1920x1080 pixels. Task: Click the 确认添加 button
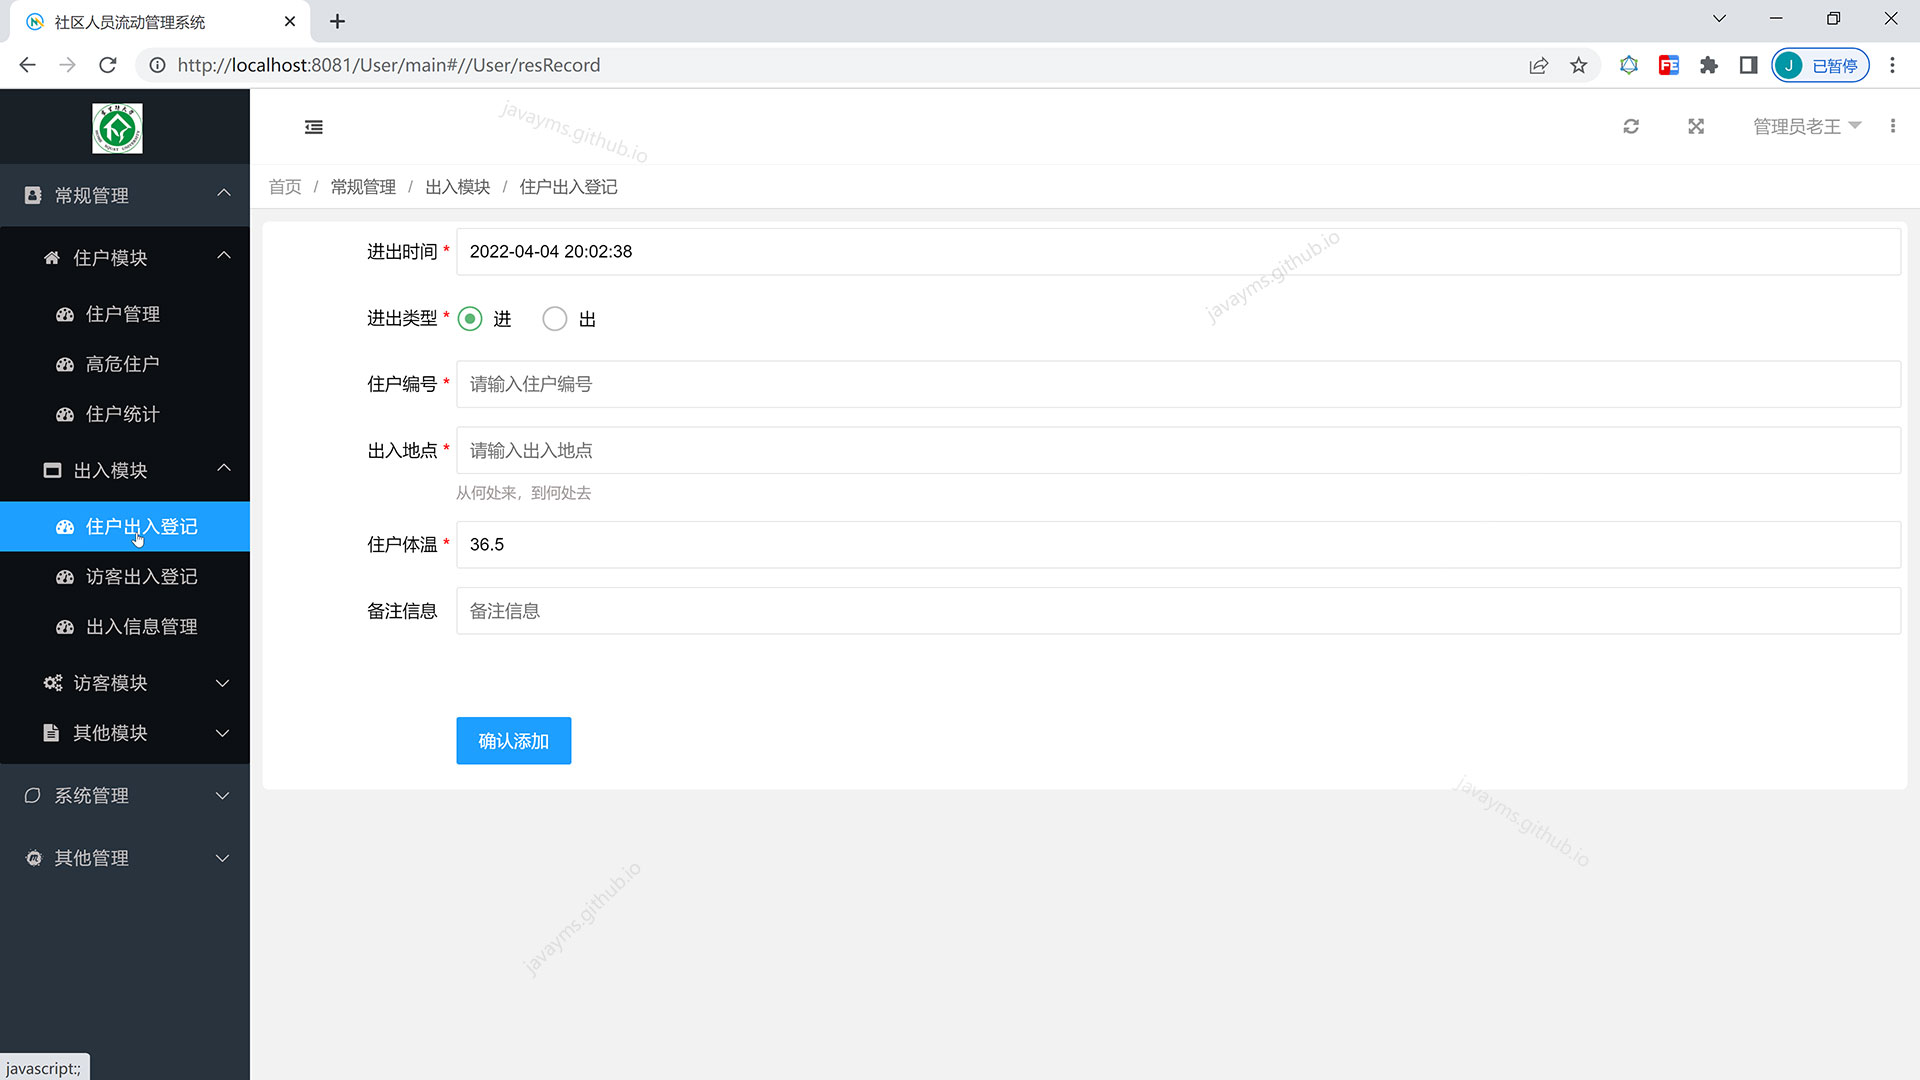point(513,741)
